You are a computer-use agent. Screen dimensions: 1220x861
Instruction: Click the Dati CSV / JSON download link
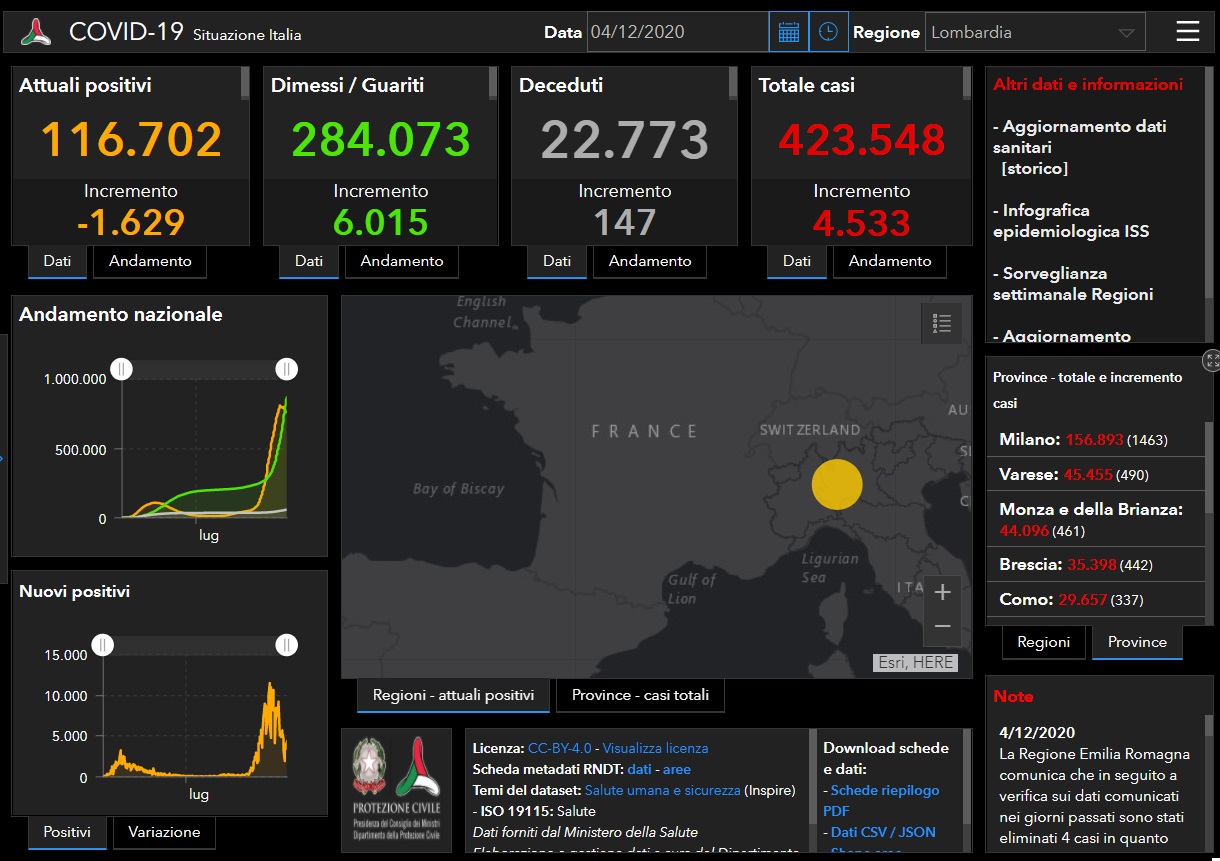click(x=883, y=832)
